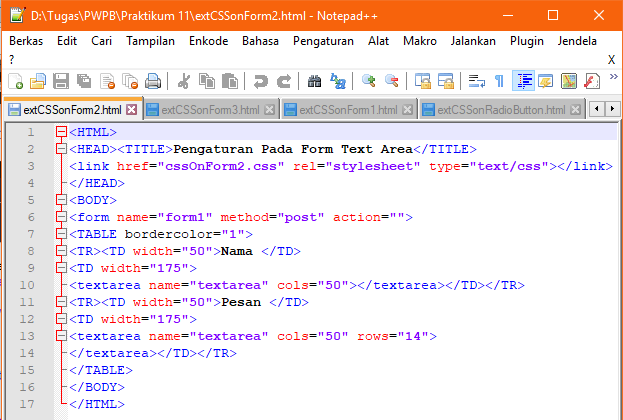Open the Function List icon
Image resolution: width=623 pixels, height=420 pixels.
point(592,81)
